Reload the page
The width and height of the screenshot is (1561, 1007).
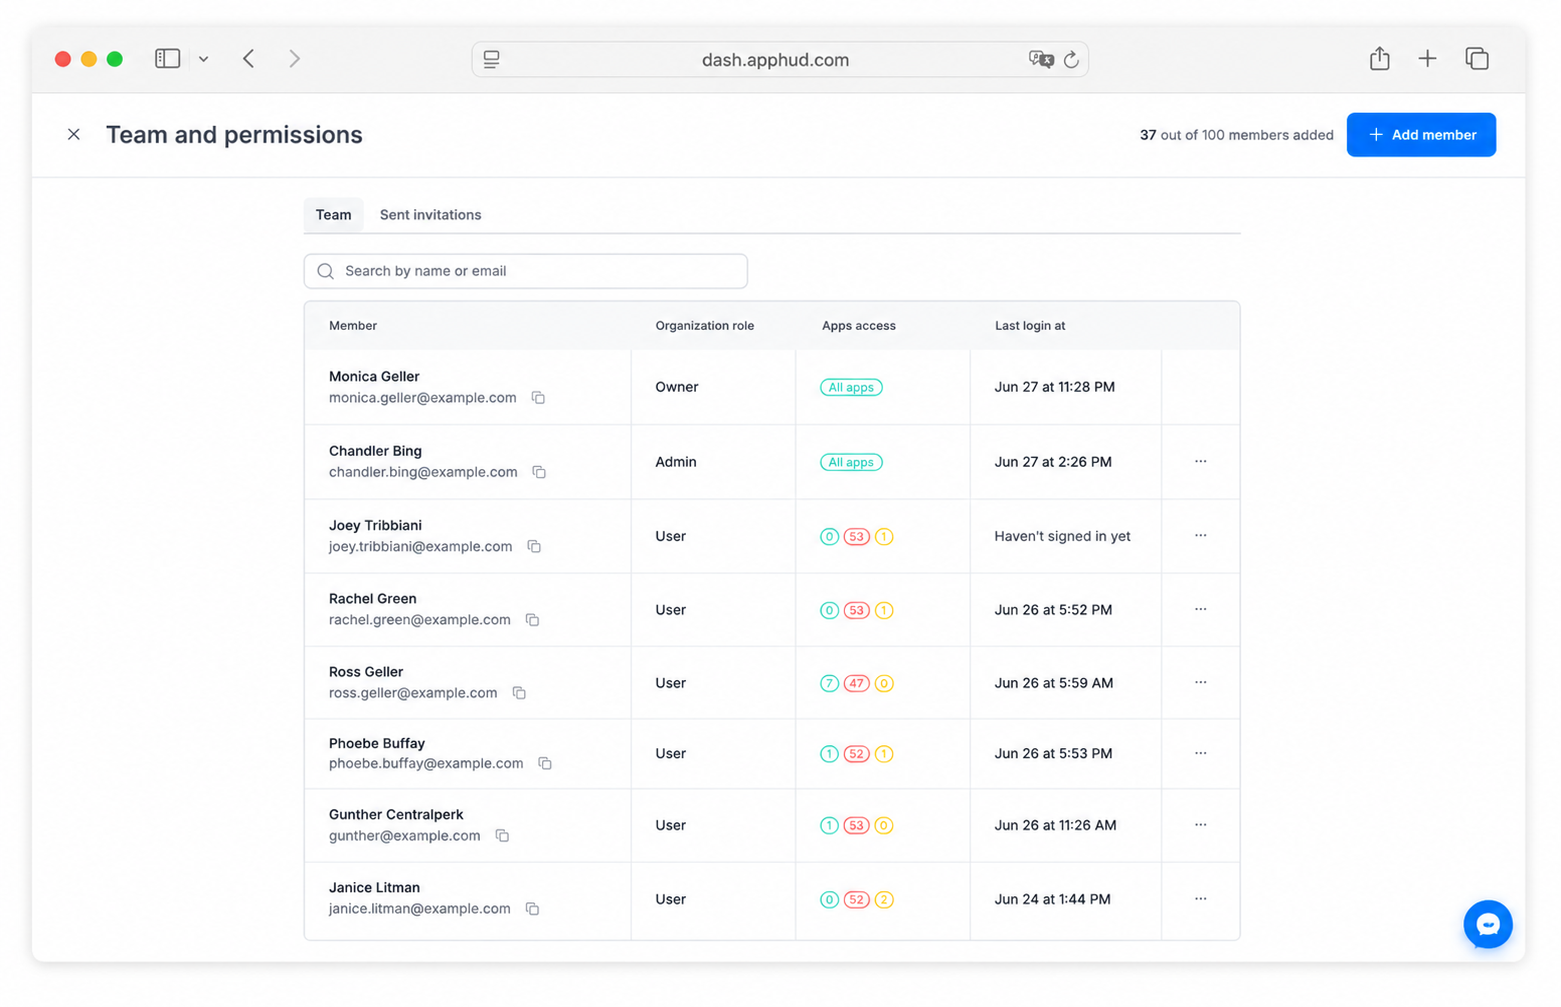pos(1071,60)
